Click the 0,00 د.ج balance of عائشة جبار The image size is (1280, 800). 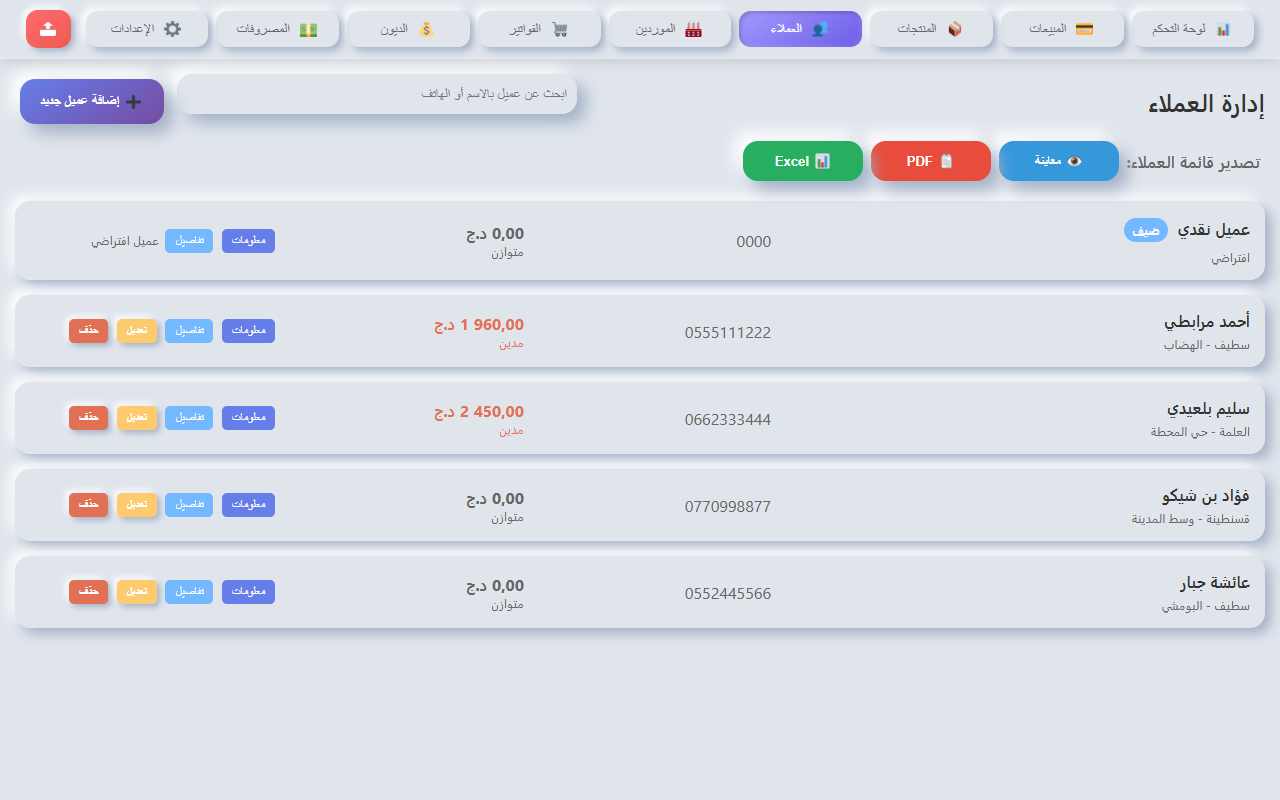pyautogui.click(x=495, y=585)
